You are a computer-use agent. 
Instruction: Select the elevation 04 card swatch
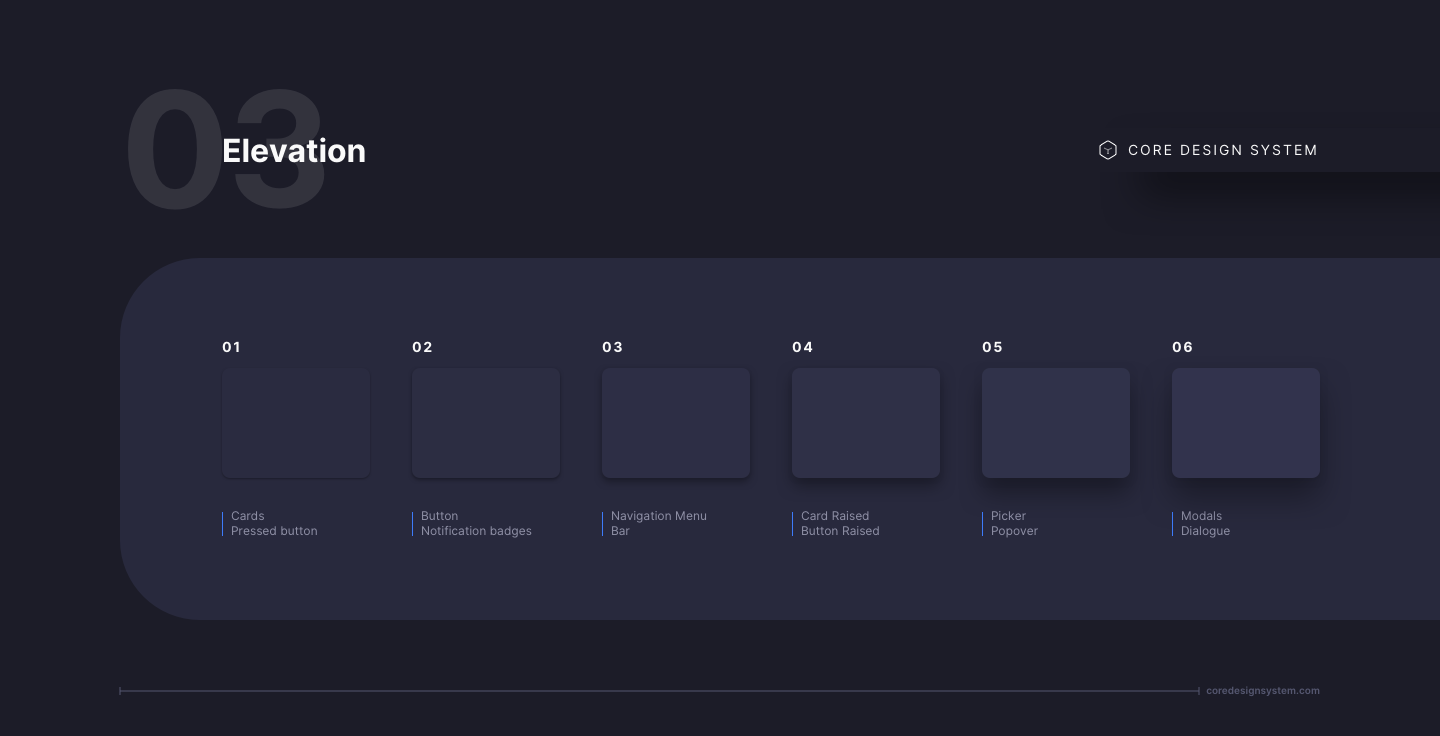click(x=866, y=423)
